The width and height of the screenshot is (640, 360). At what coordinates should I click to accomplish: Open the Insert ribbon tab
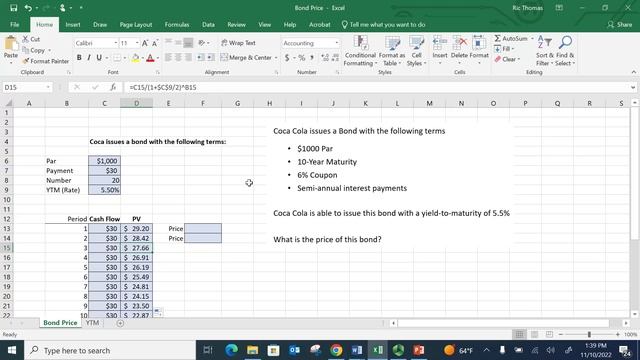[73, 24]
